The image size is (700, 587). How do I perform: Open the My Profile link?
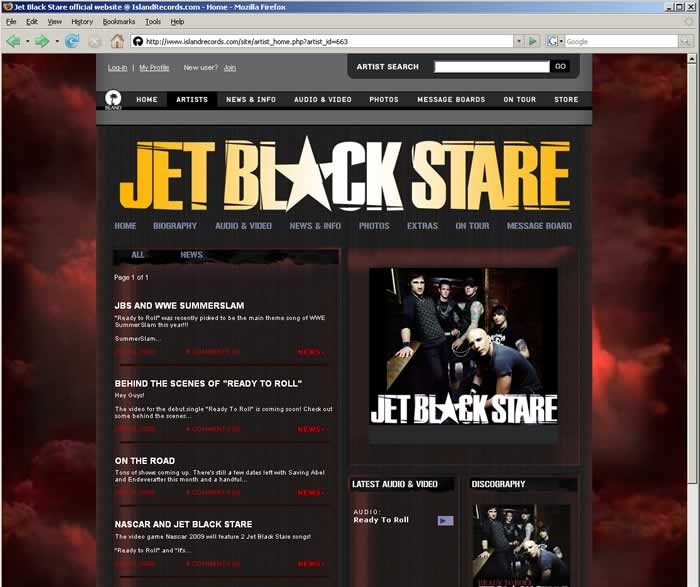(x=154, y=68)
